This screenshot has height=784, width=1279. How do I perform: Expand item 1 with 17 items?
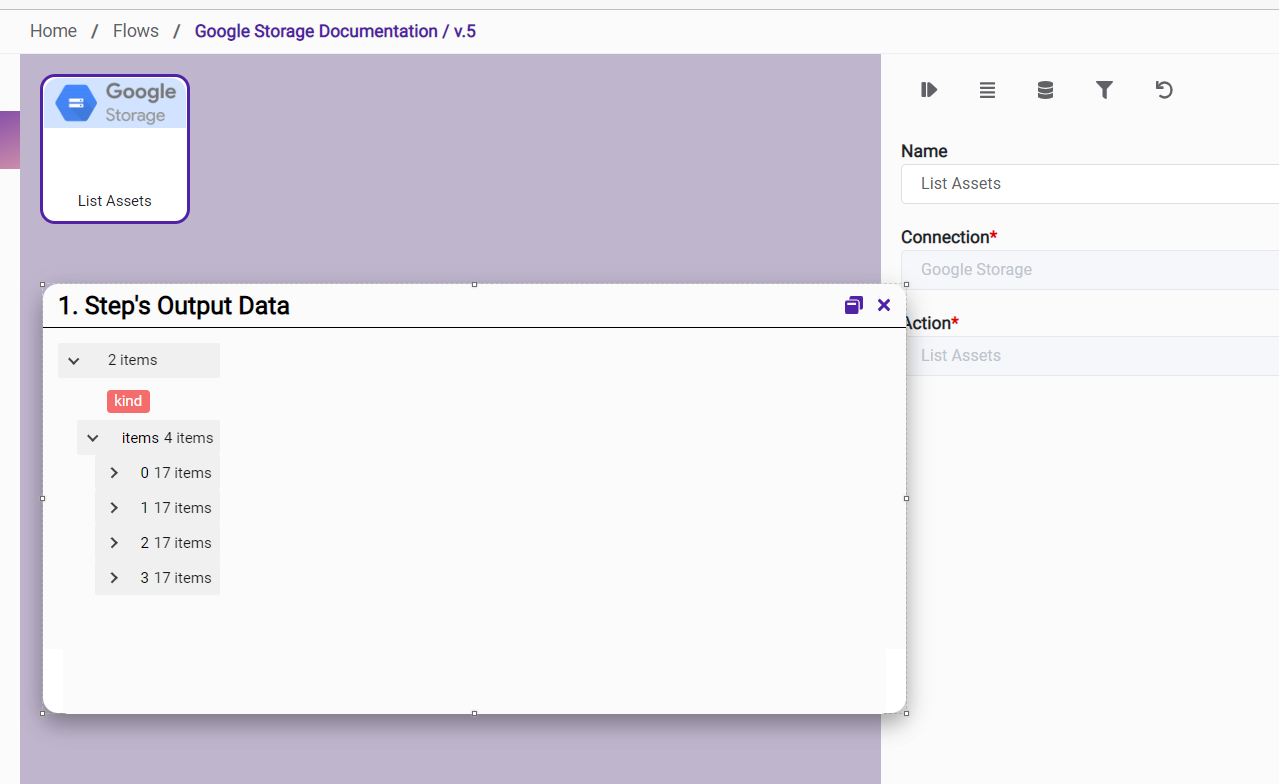click(x=114, y=508)
